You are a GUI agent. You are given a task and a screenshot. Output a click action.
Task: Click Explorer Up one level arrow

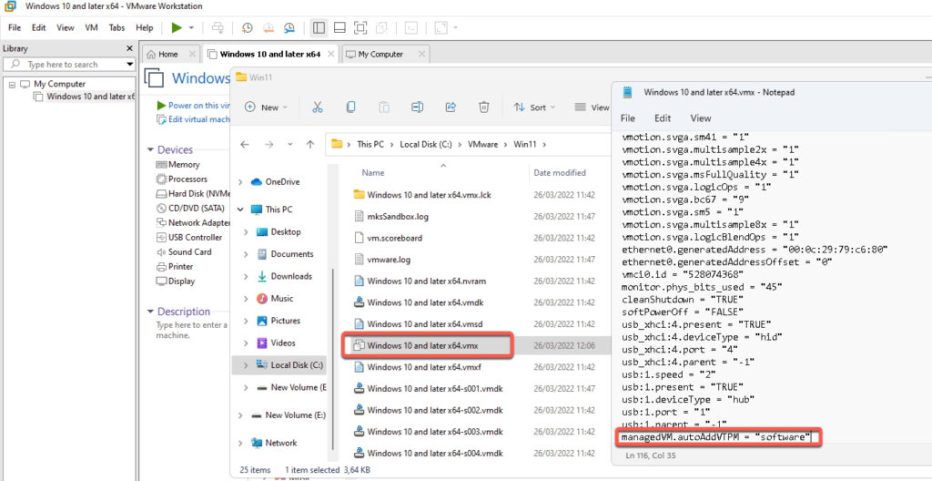[310, 144]
